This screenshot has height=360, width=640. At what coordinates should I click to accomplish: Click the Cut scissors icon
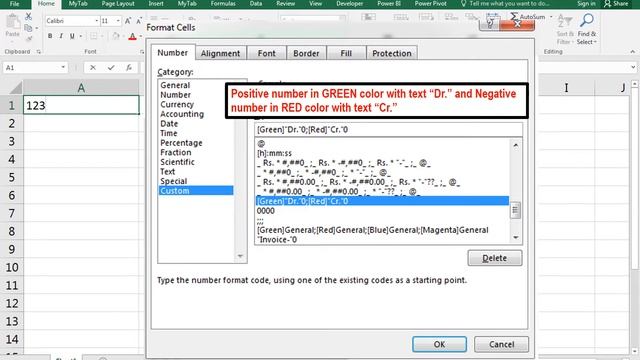coord(28,17)
